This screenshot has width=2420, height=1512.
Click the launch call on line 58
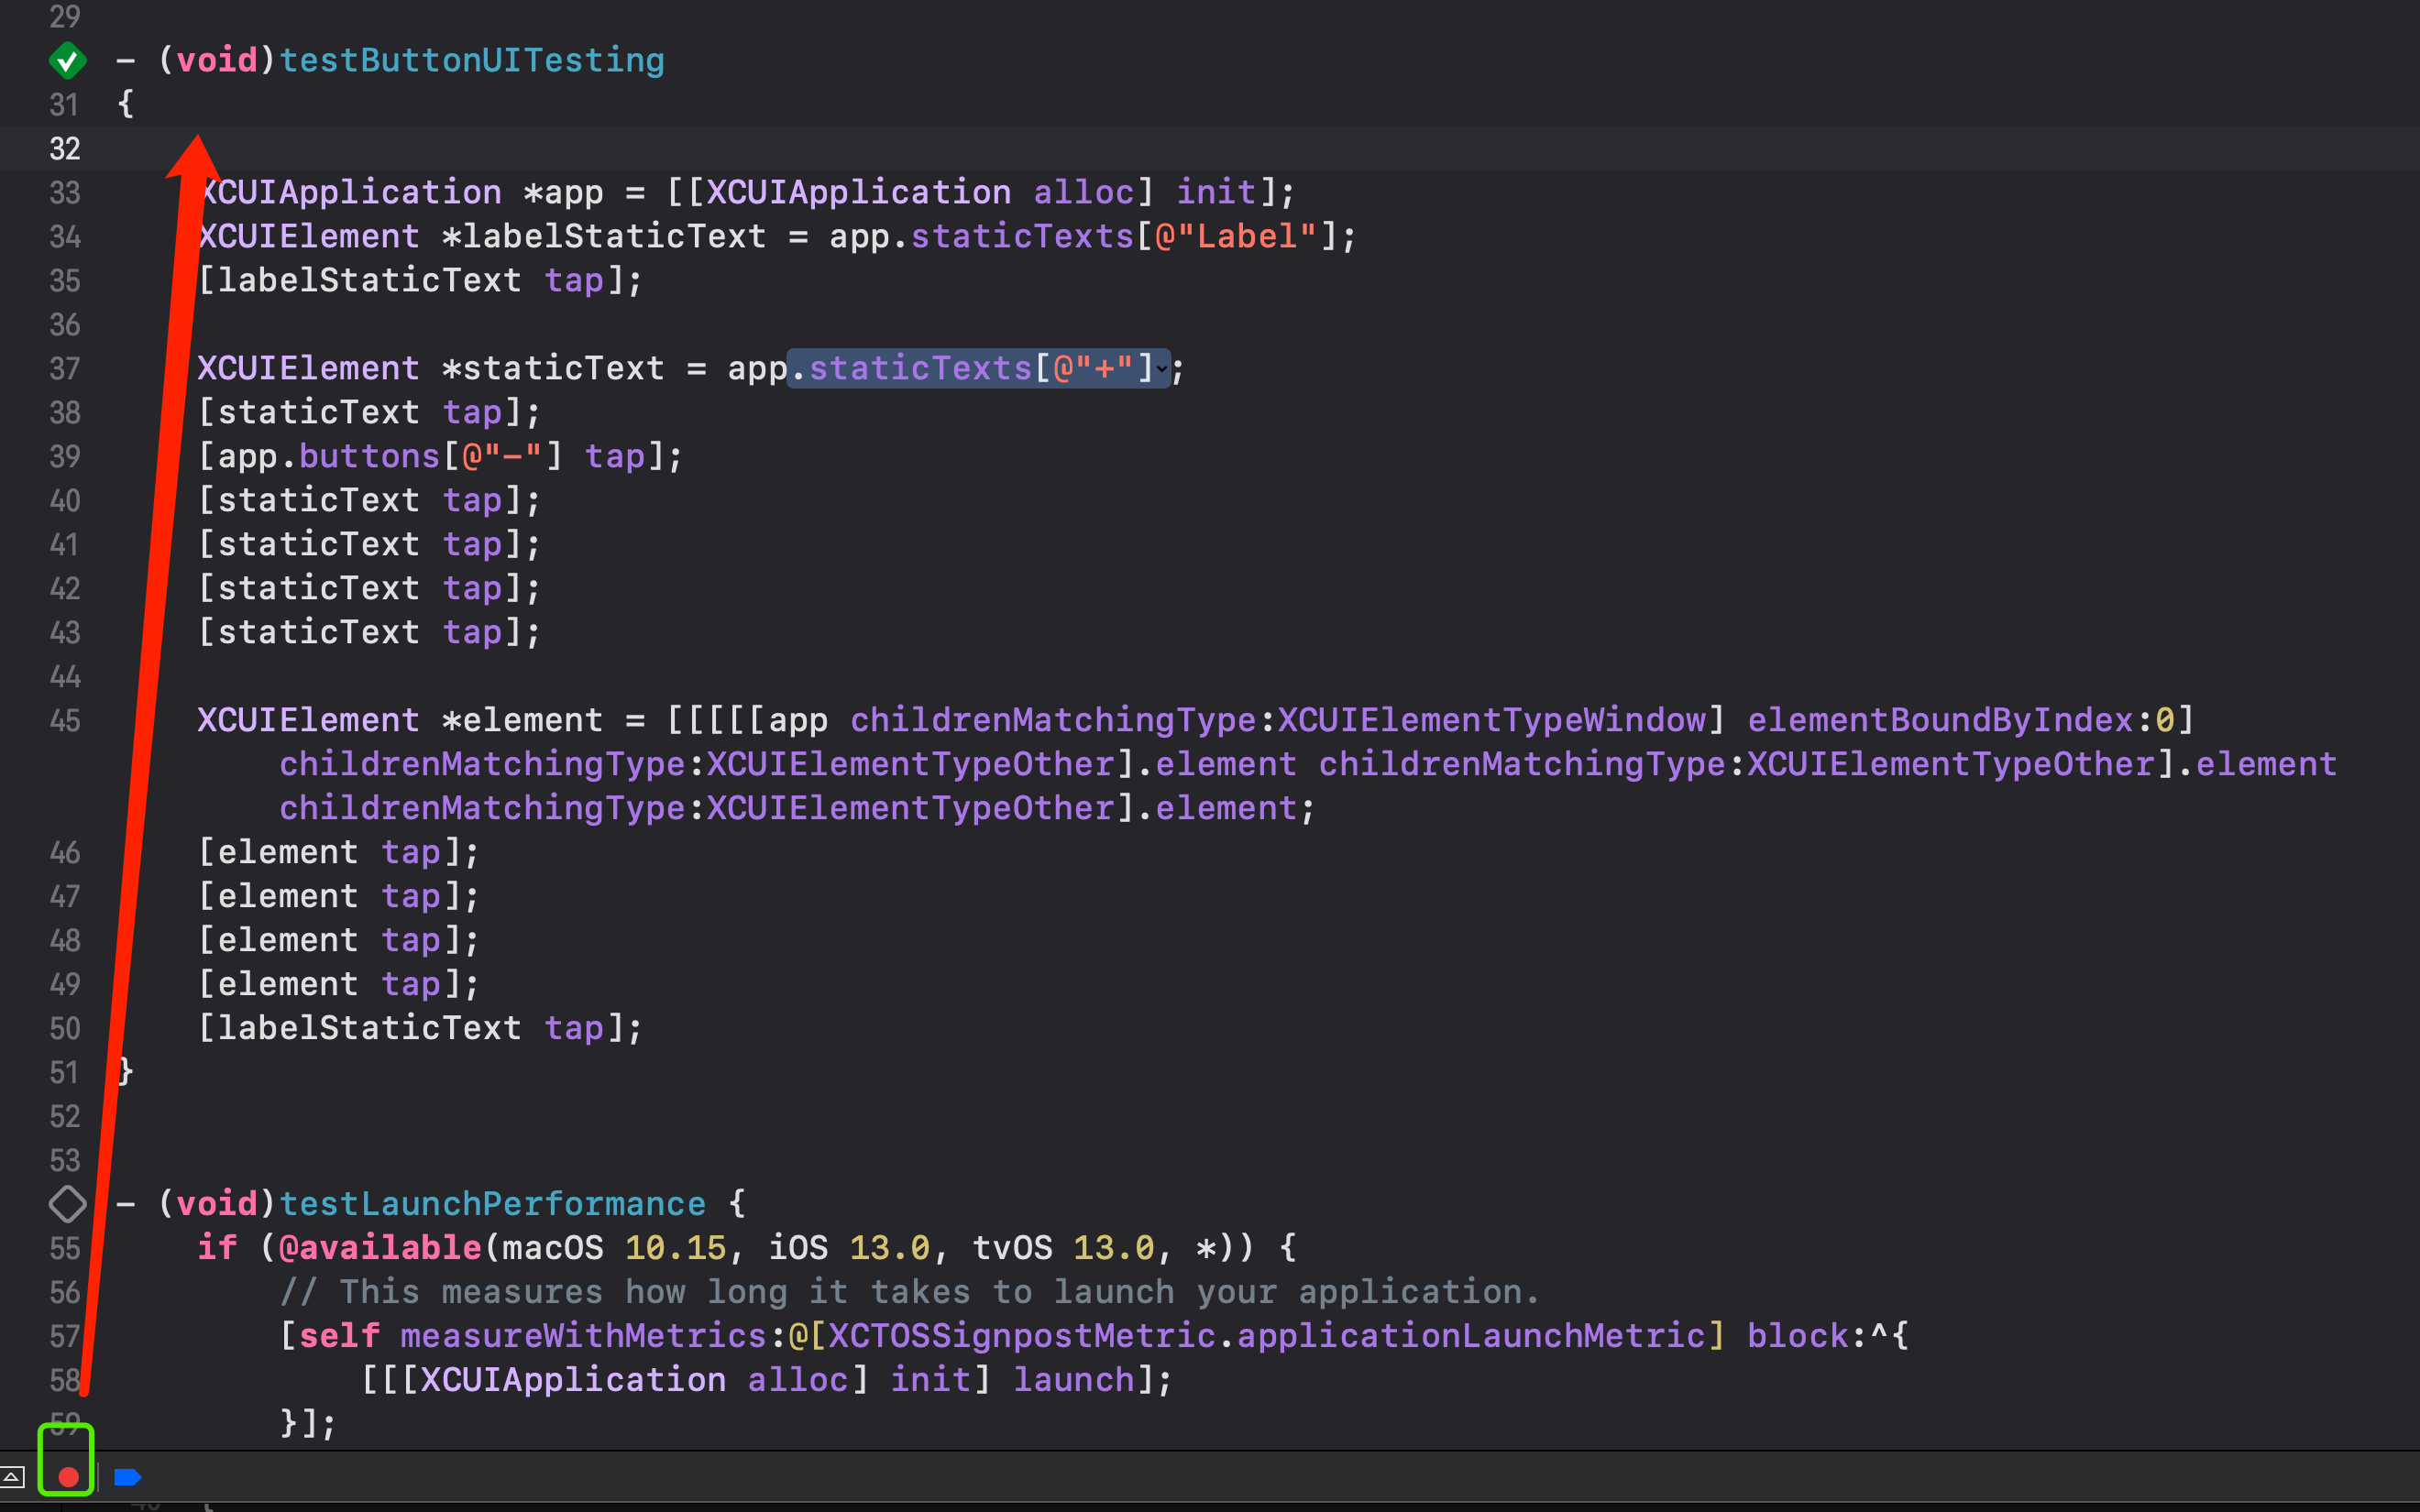[x=1073, y=1380]
